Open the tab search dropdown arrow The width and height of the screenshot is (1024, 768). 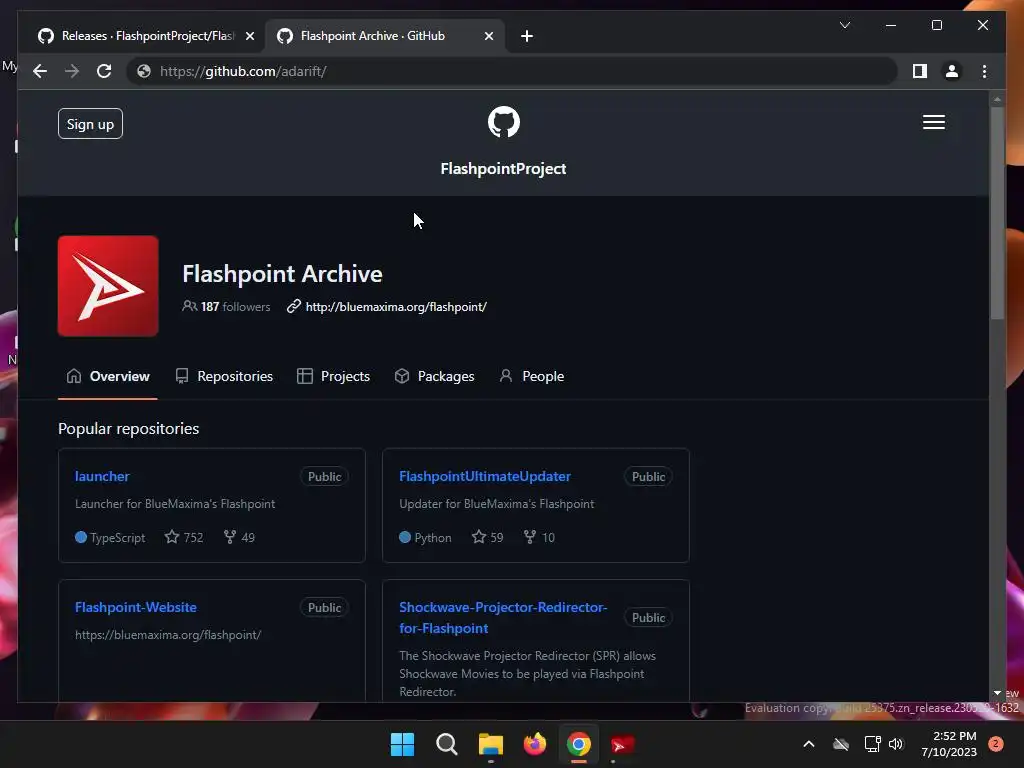pyautogui.click(x=844, y=25)
